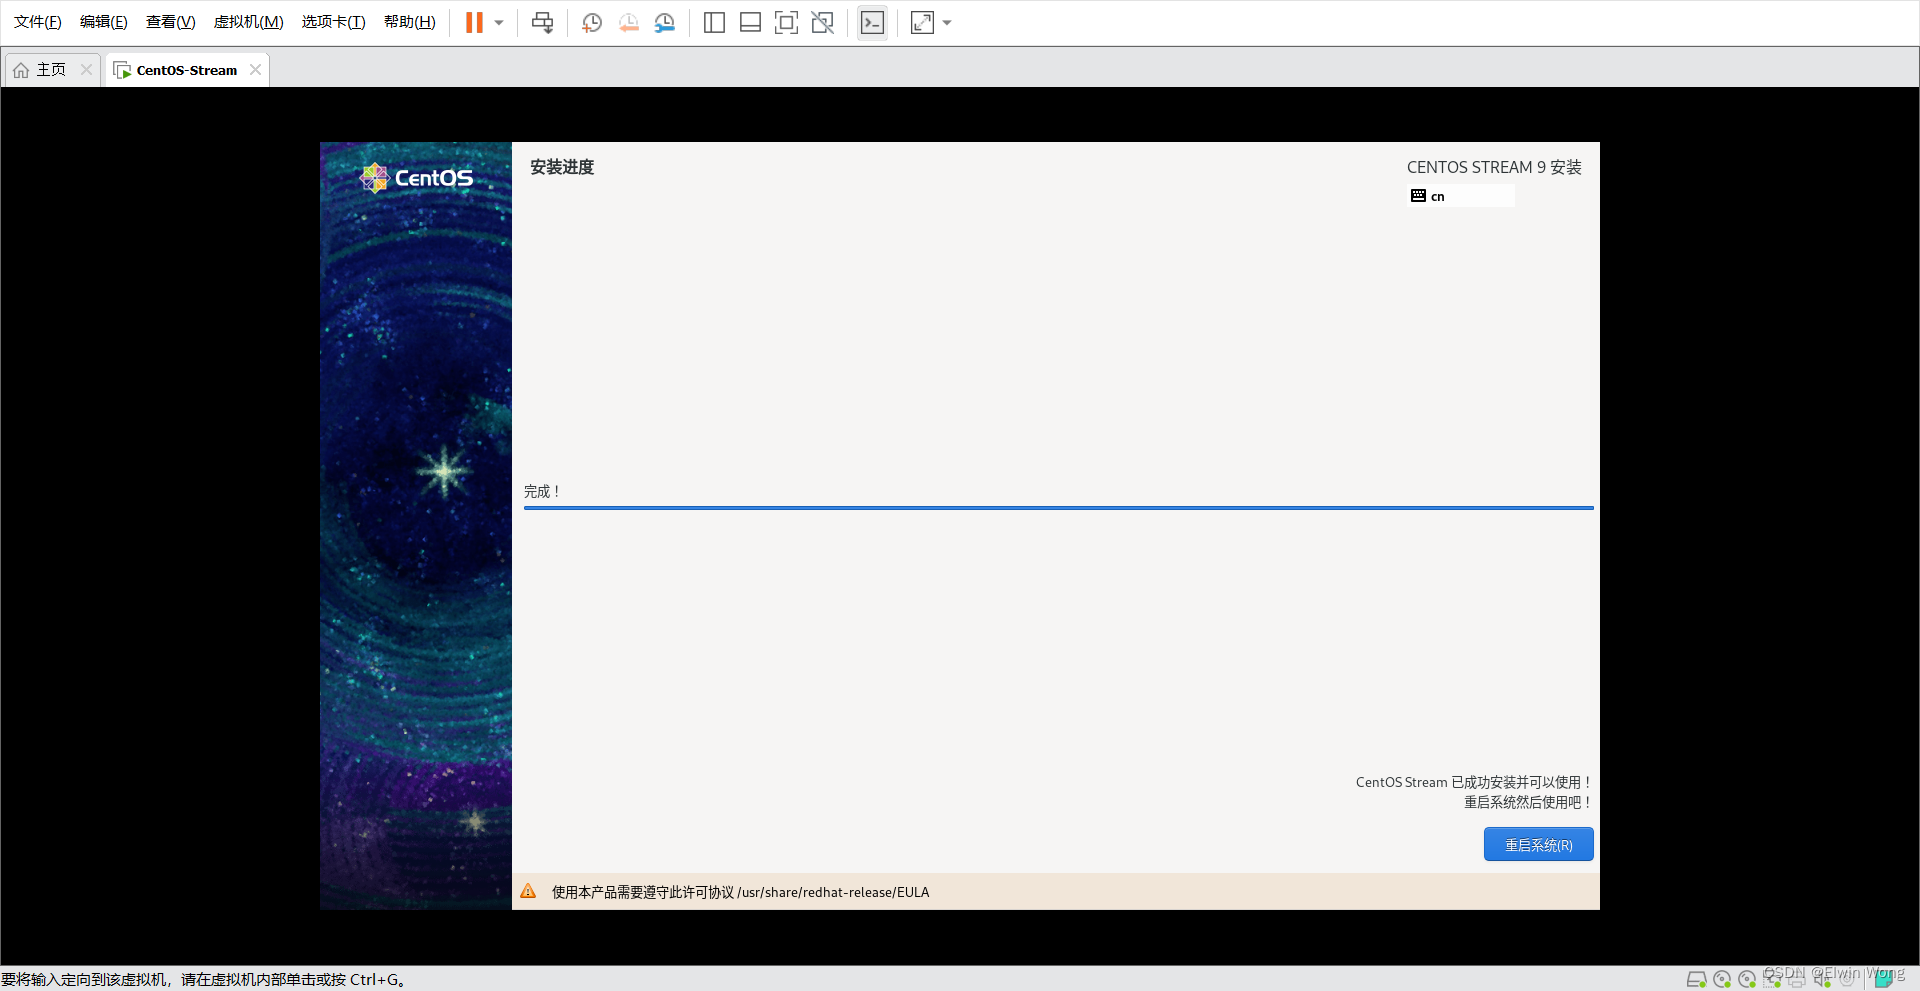
Task: Expand the stretch mode dropdown arrow
Action: 947,22
